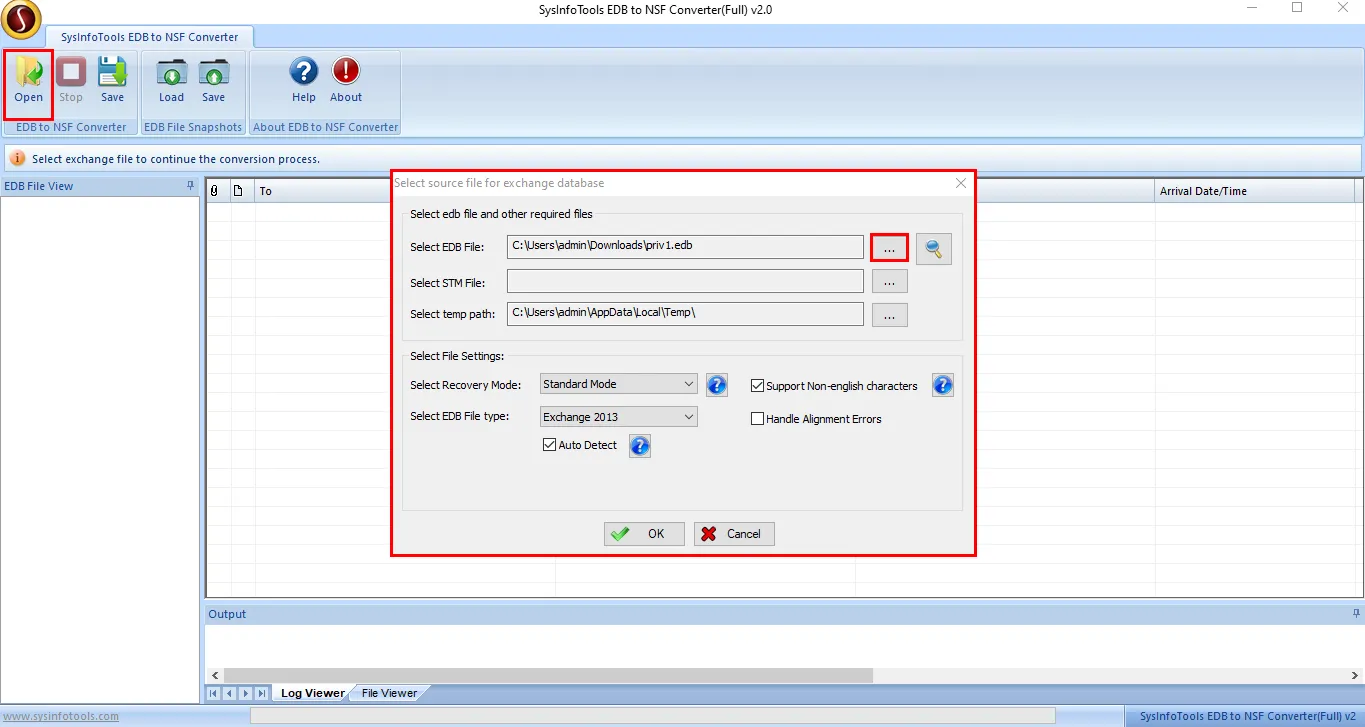Click the Arrival Date/Time column header
Screen dimensions: 1365x727
tap(1254, 191)
